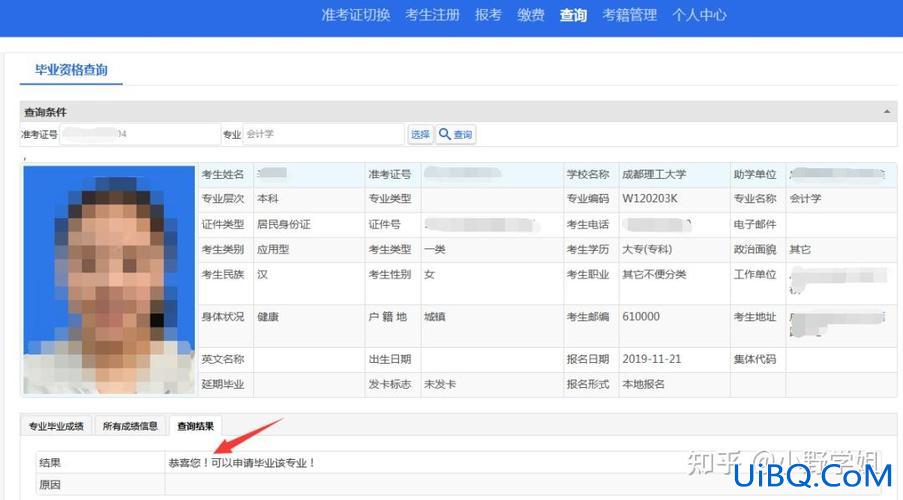Image resolution: width=903 pixels, height=500 pixels.
Task: Open 个人中心 in the top bar
Action: pyautogui.click(x=699, y=15)
